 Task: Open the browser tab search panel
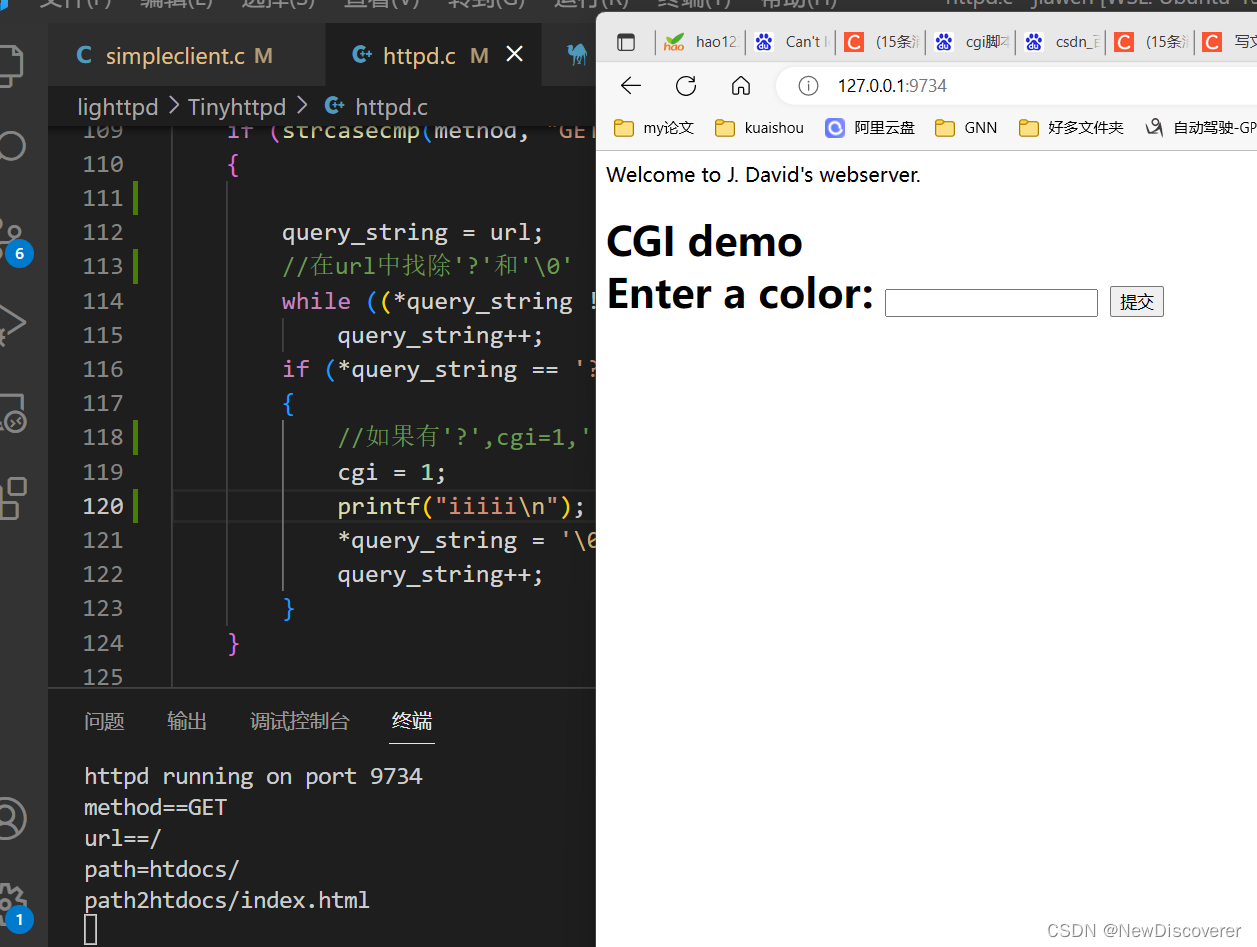(x=626, y=42)
